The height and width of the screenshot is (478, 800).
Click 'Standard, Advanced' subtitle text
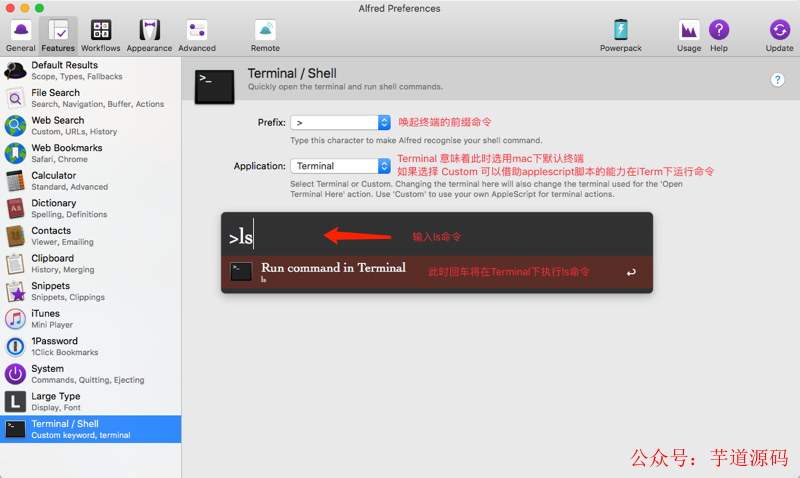pyautogui.click(x=69, y=187)
